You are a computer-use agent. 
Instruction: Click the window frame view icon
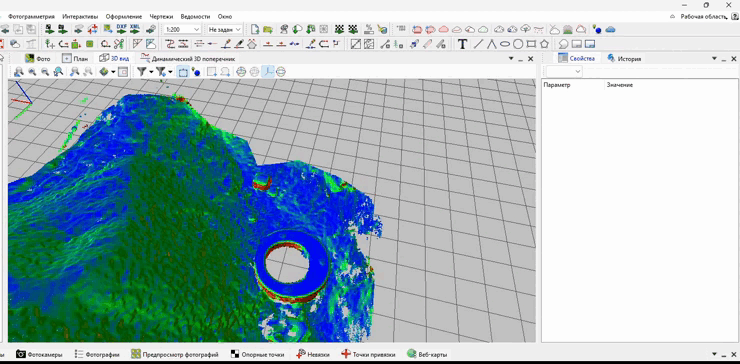pos(123,72)
